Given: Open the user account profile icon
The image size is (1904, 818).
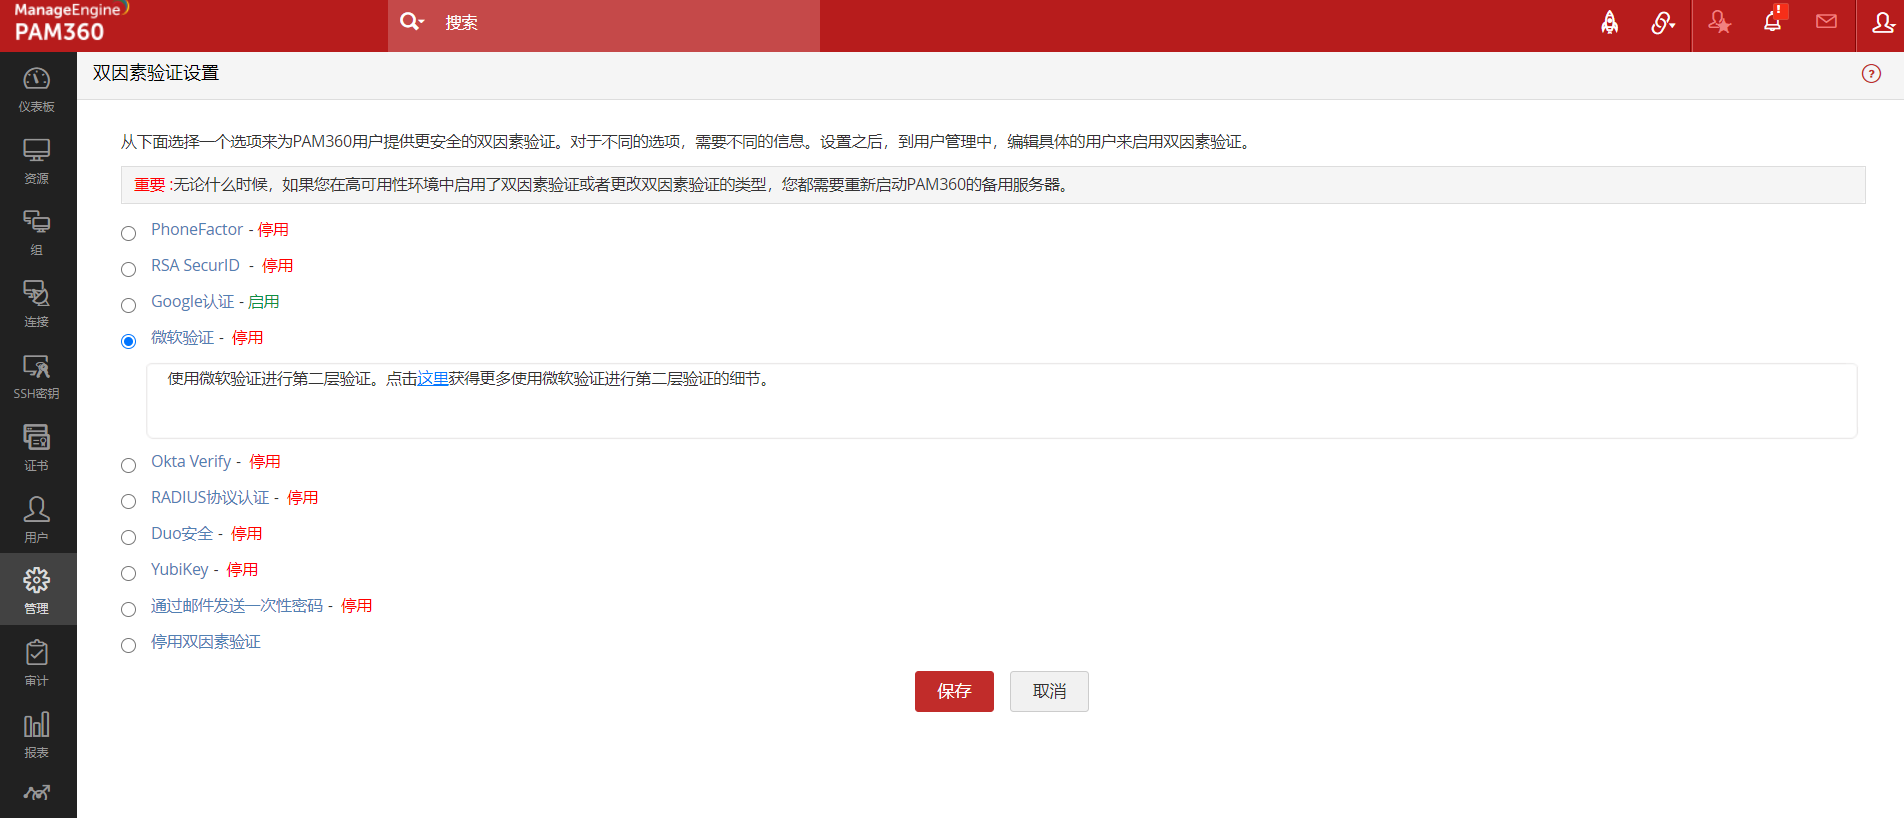Looking at the screenshot, I should coord(1883,22).
